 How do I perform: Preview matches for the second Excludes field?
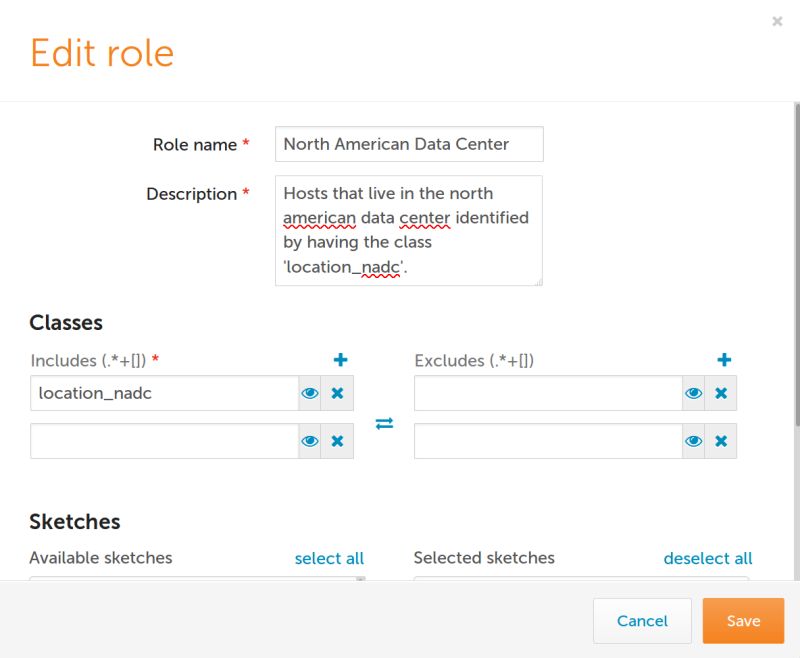694,440
